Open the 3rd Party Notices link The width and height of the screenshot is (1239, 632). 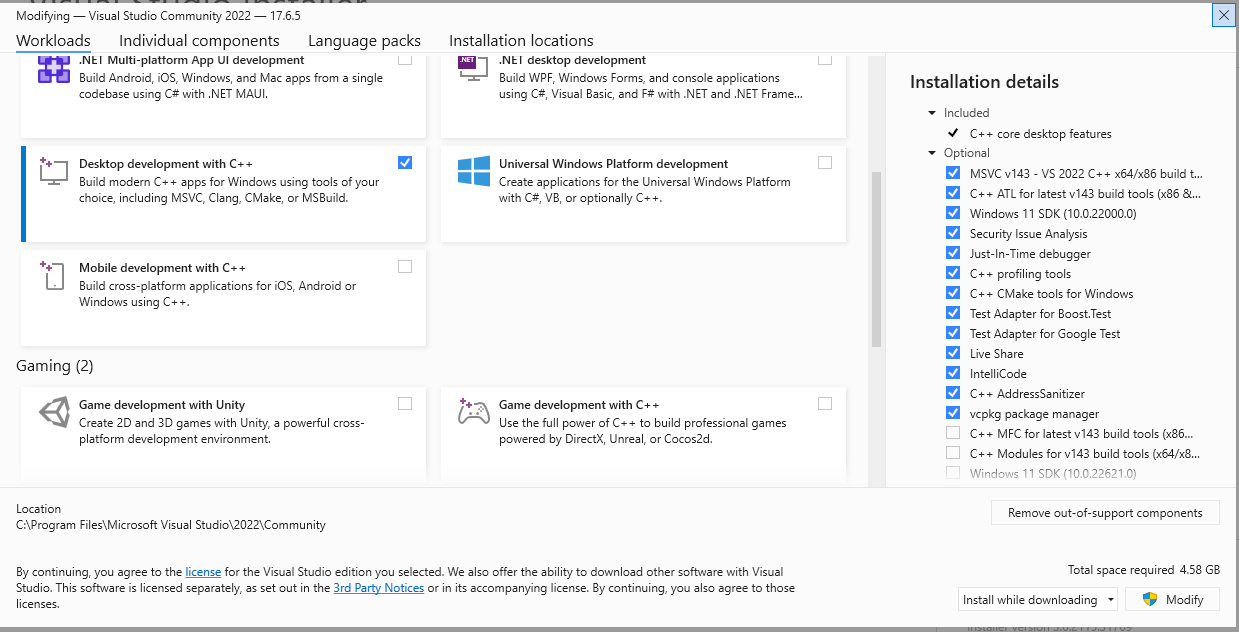click(x=378, y=588)
